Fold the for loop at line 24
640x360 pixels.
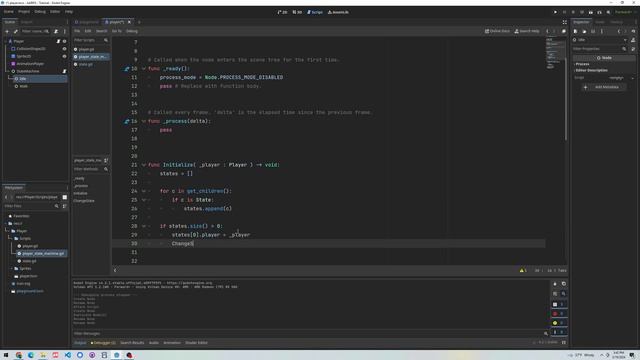(x=144, y=191)
